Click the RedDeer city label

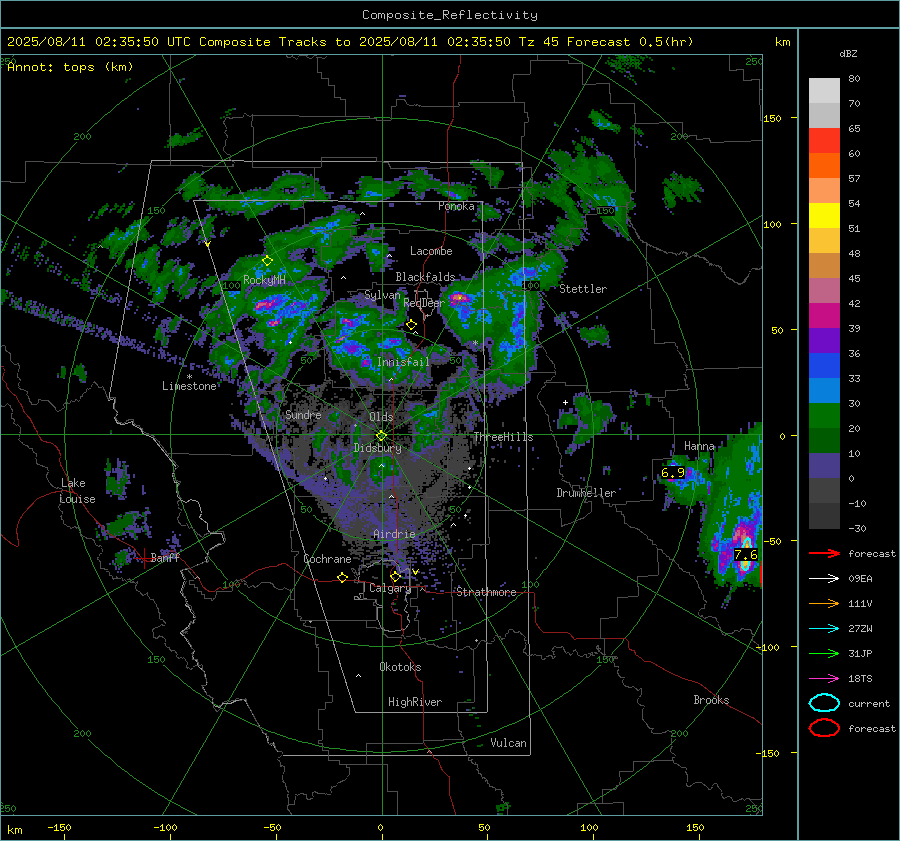tap(424, 303)
